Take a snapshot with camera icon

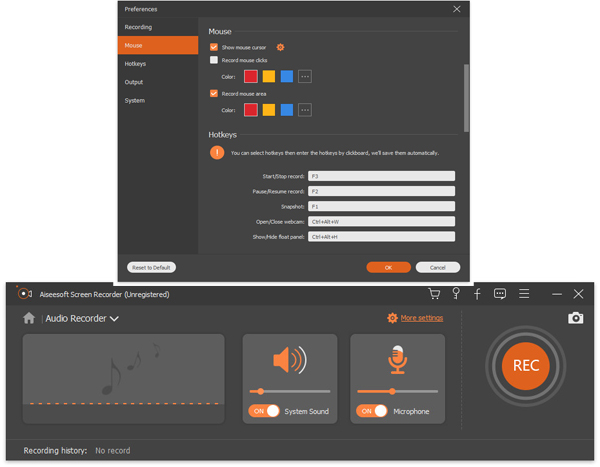[576, 318]
